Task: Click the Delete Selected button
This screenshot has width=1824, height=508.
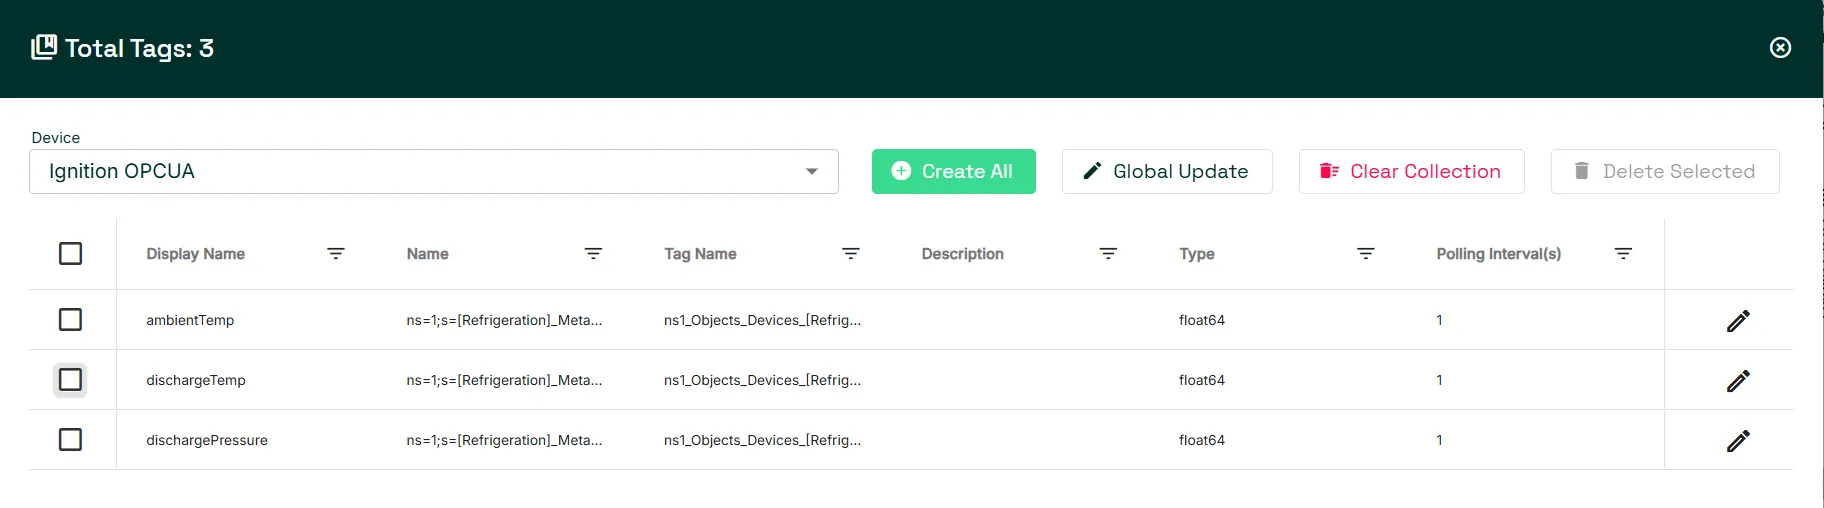Action: (x=1665, y=171)
